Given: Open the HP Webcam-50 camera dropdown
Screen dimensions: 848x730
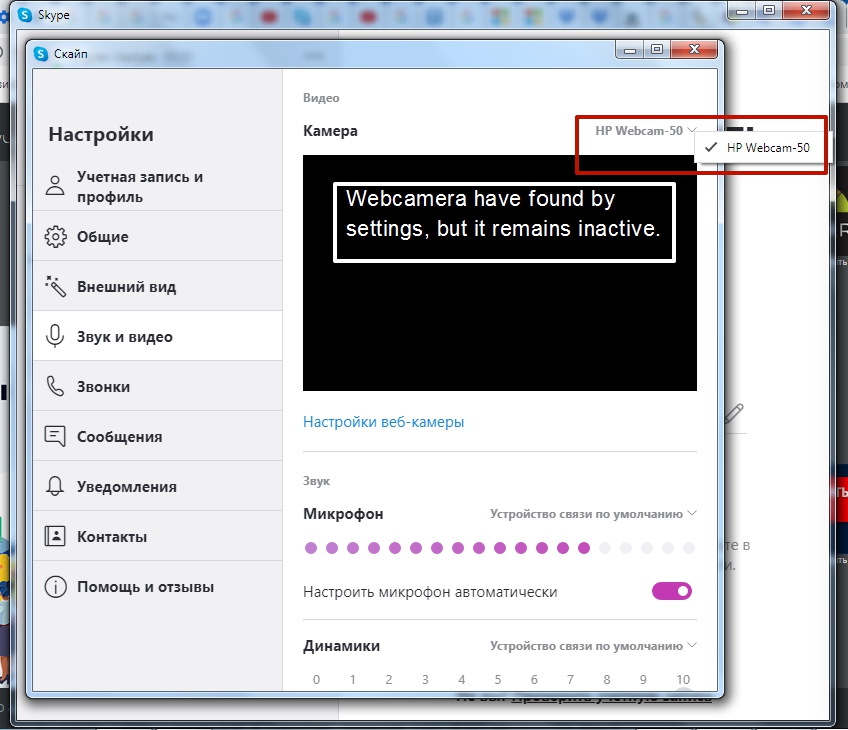Looking at the screenshot, I should [x=645, y=131].
